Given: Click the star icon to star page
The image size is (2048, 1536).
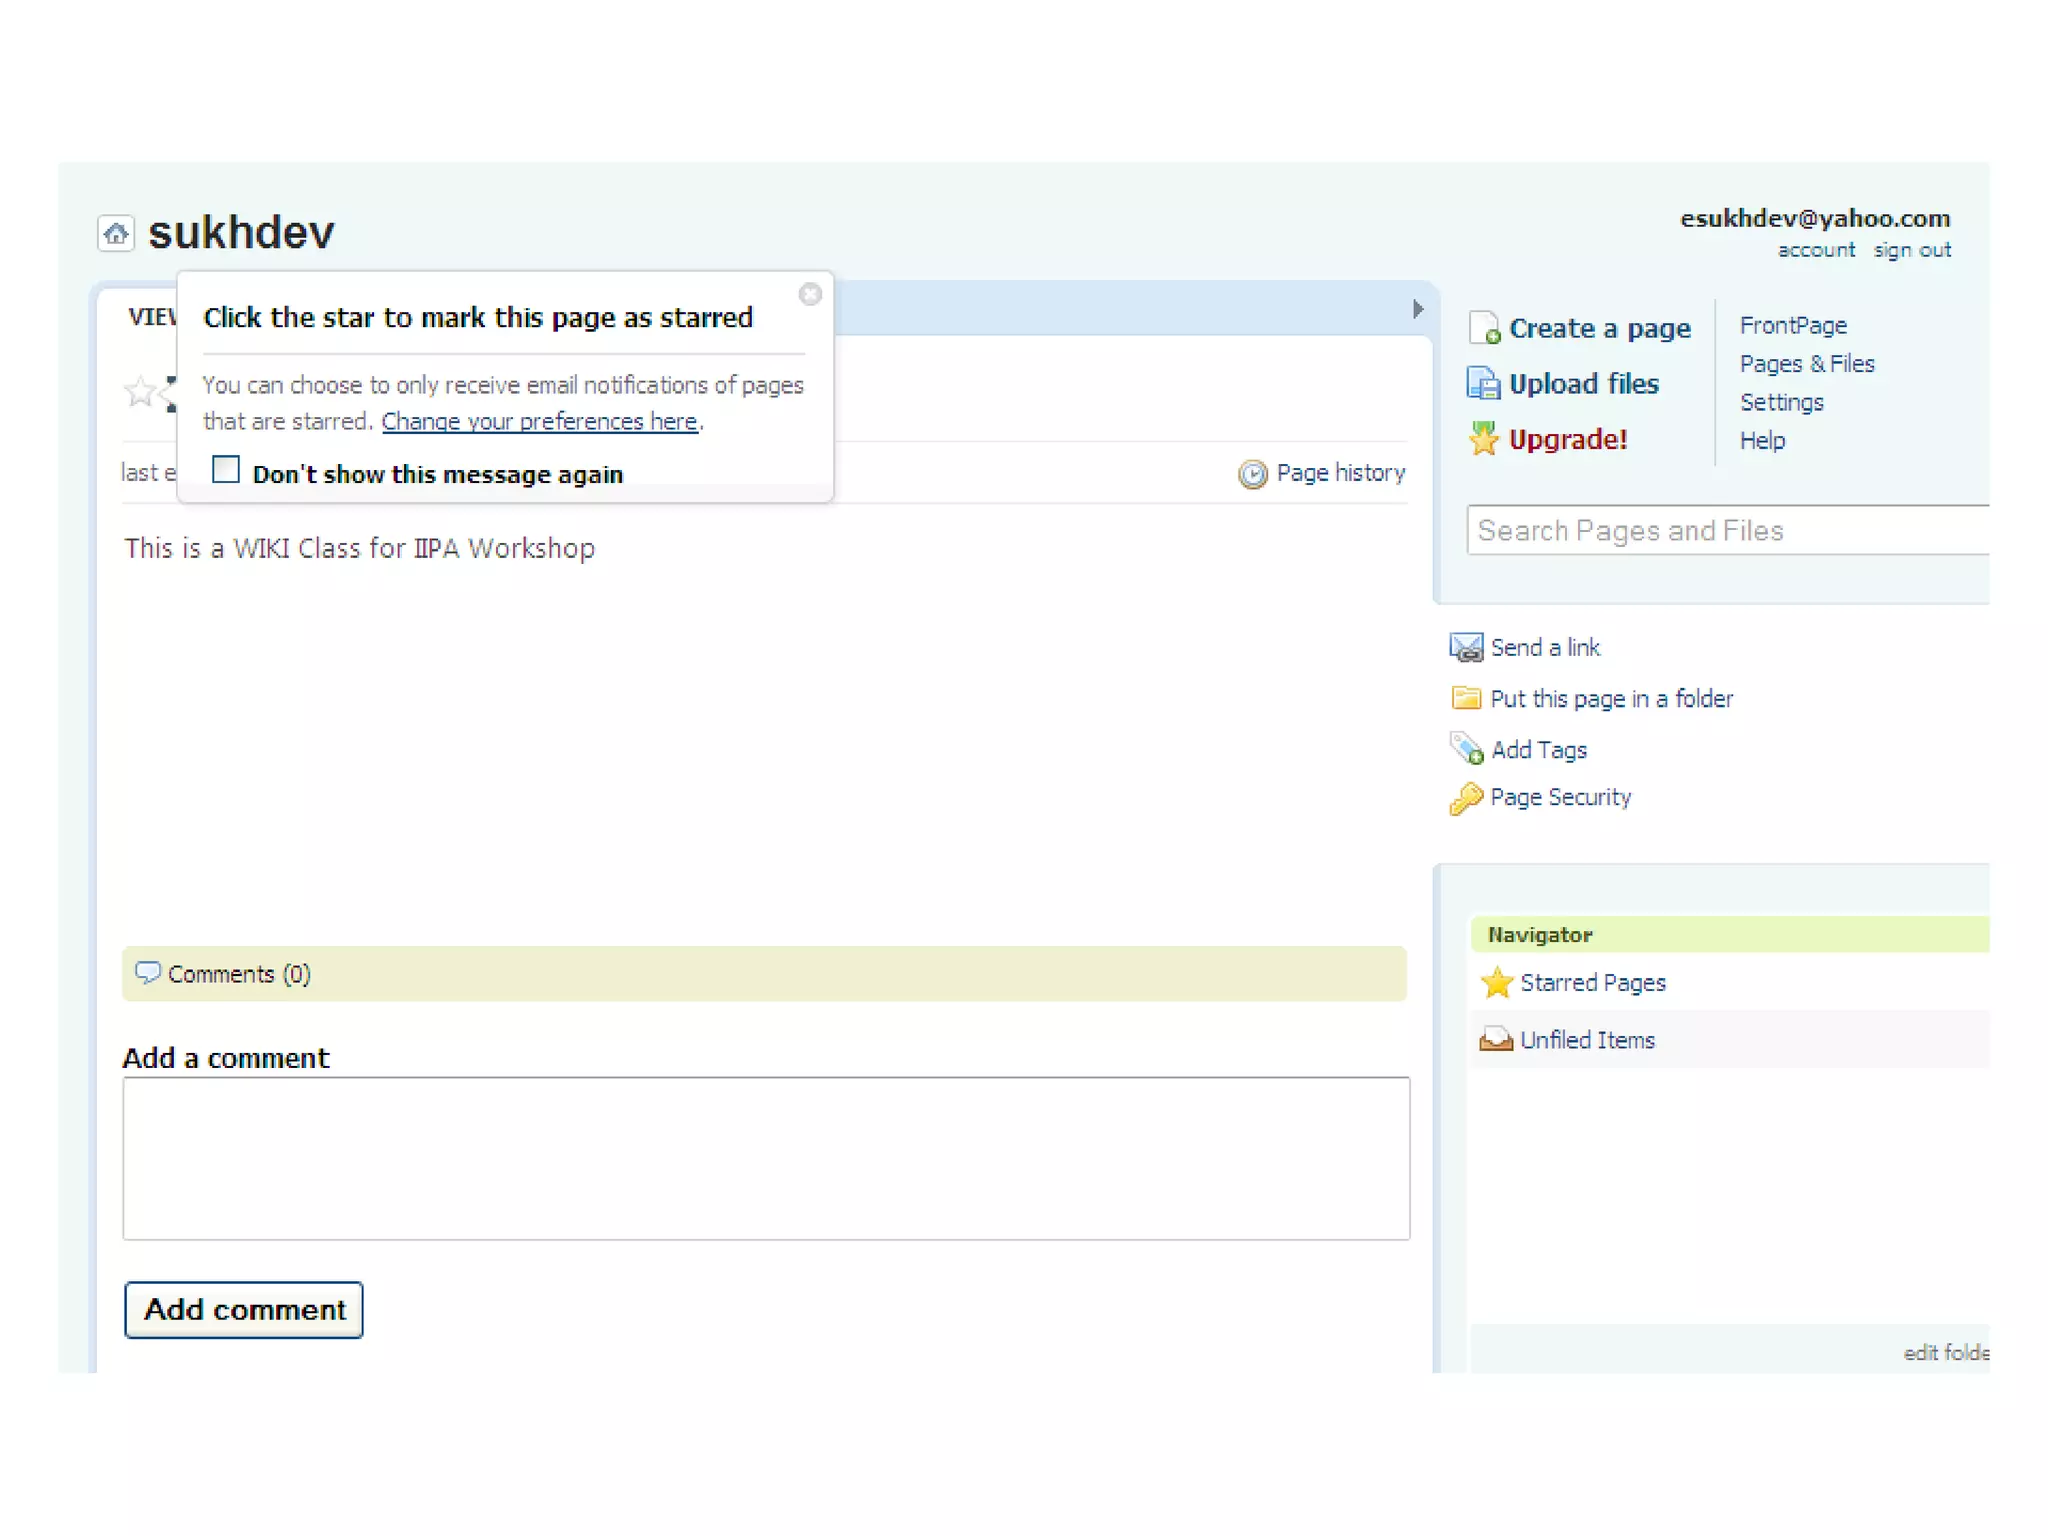Looking at the screenshot, I should 141,391.
